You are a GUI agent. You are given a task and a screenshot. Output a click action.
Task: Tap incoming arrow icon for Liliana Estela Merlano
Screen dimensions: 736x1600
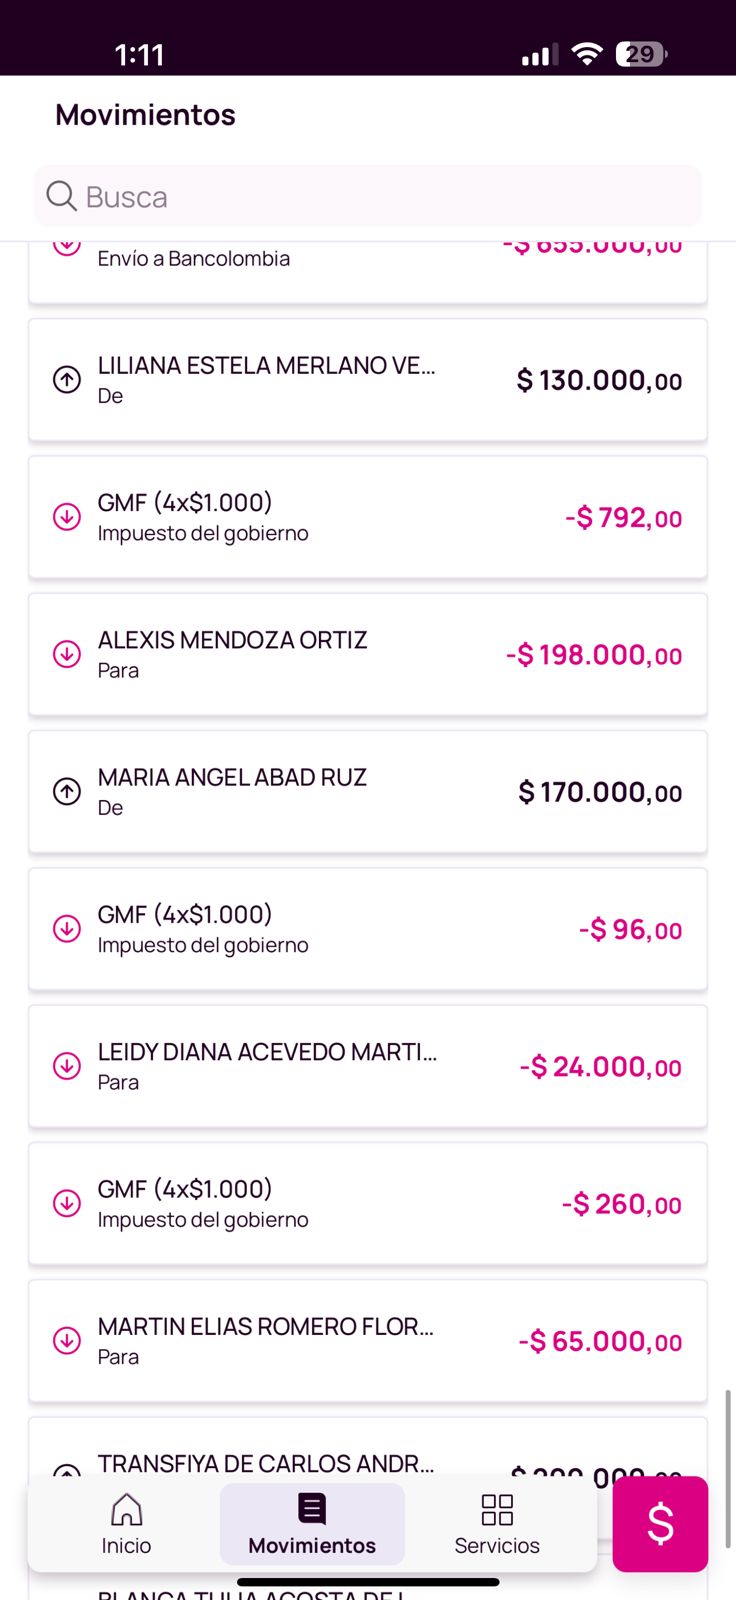pos(67,380)
